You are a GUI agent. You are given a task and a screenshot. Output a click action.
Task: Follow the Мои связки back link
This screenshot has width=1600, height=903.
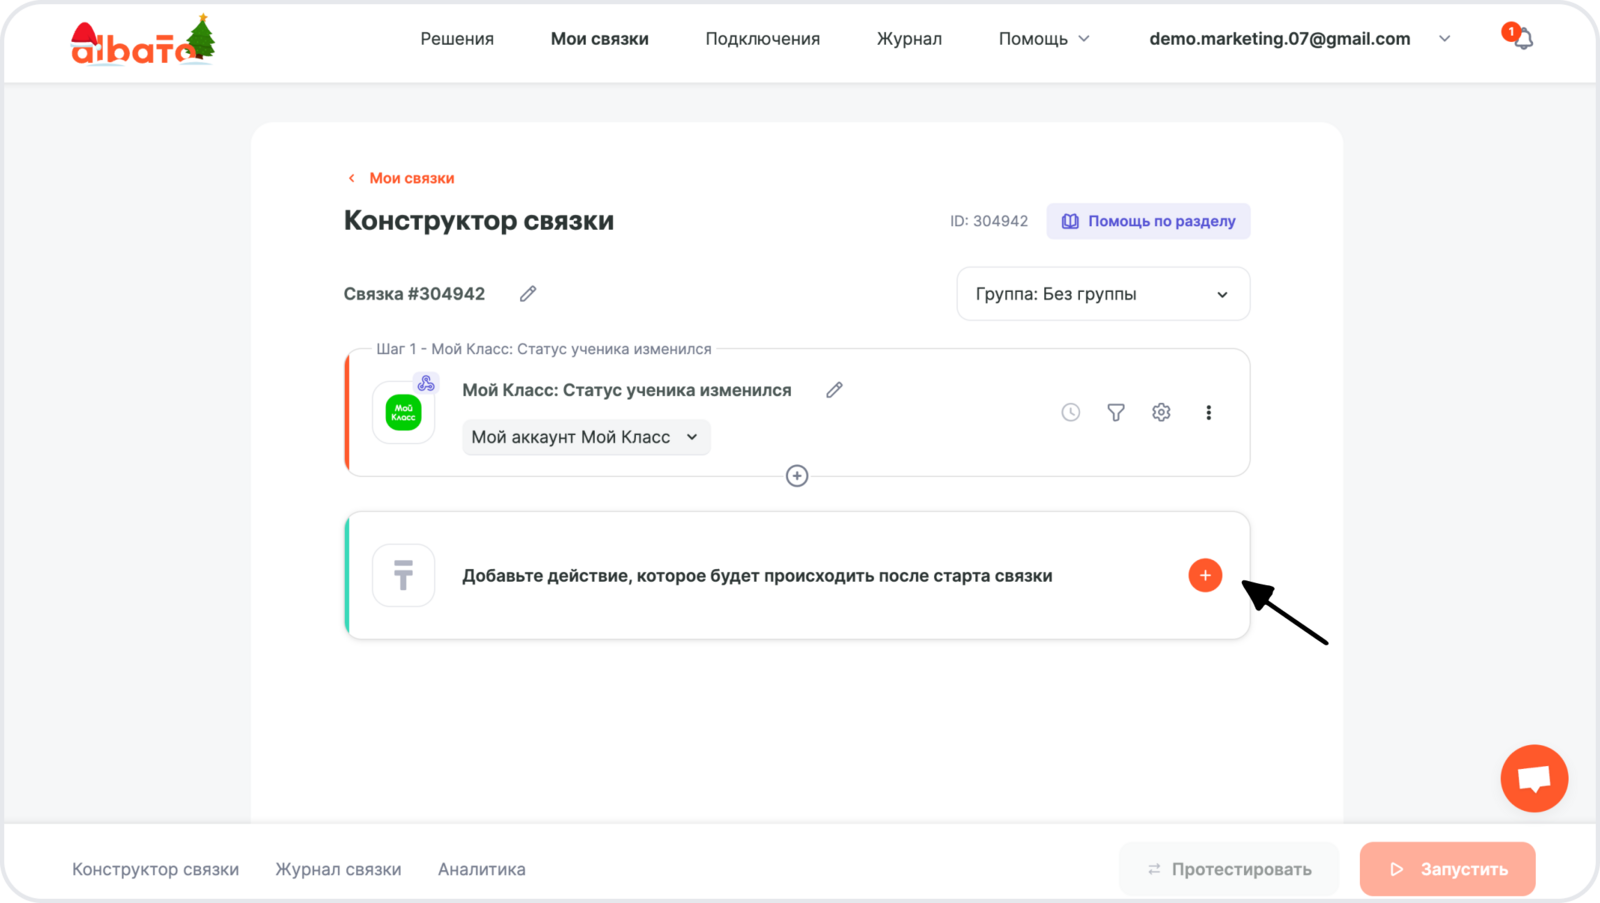(411, 178)
